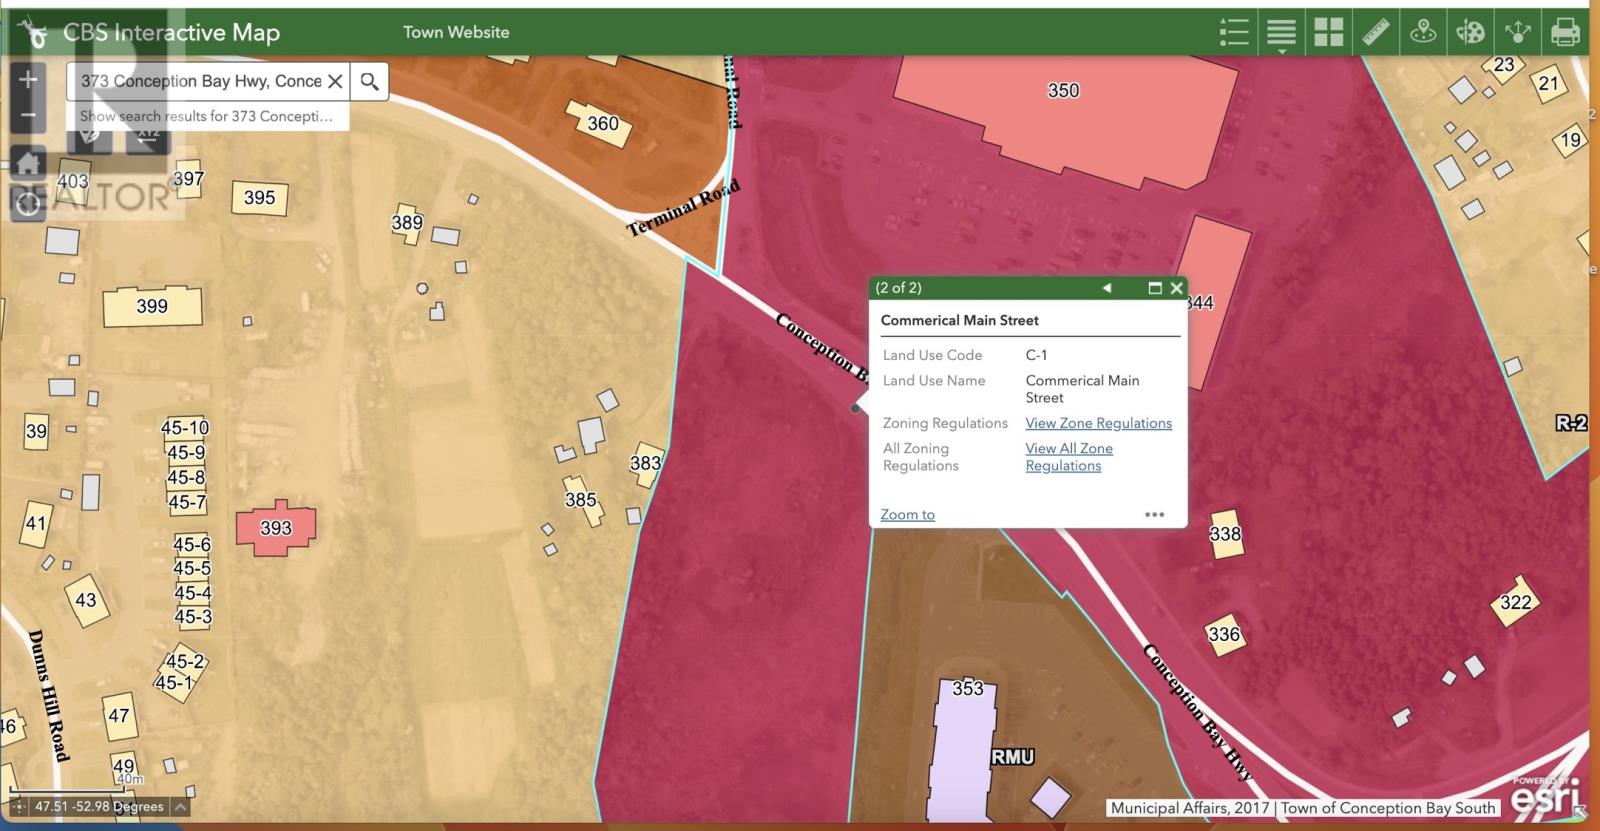
Task: Click into the address search field
Action: pyautogui.click(x=200, y=81)
